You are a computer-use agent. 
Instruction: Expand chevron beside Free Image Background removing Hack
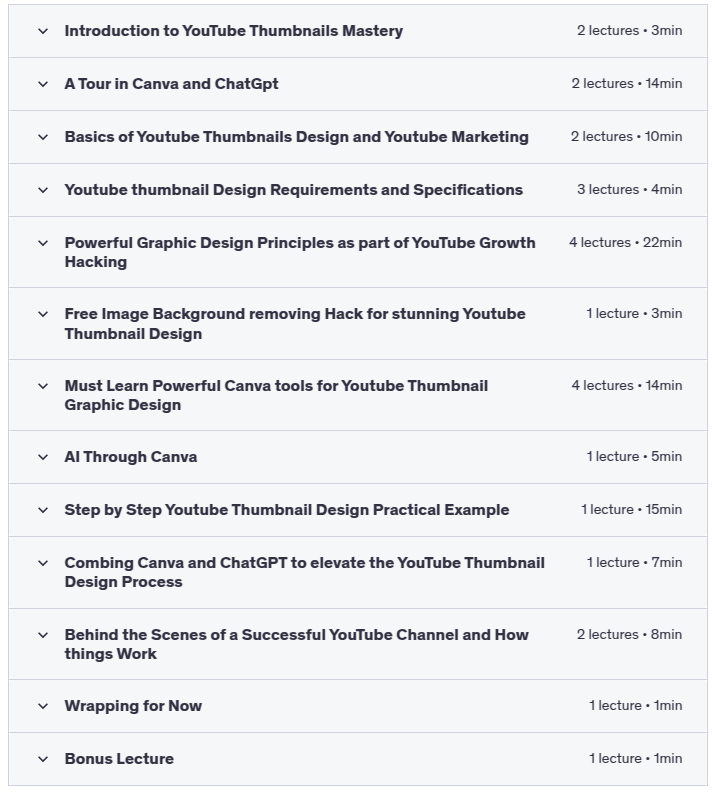click(x=43, y=314)
